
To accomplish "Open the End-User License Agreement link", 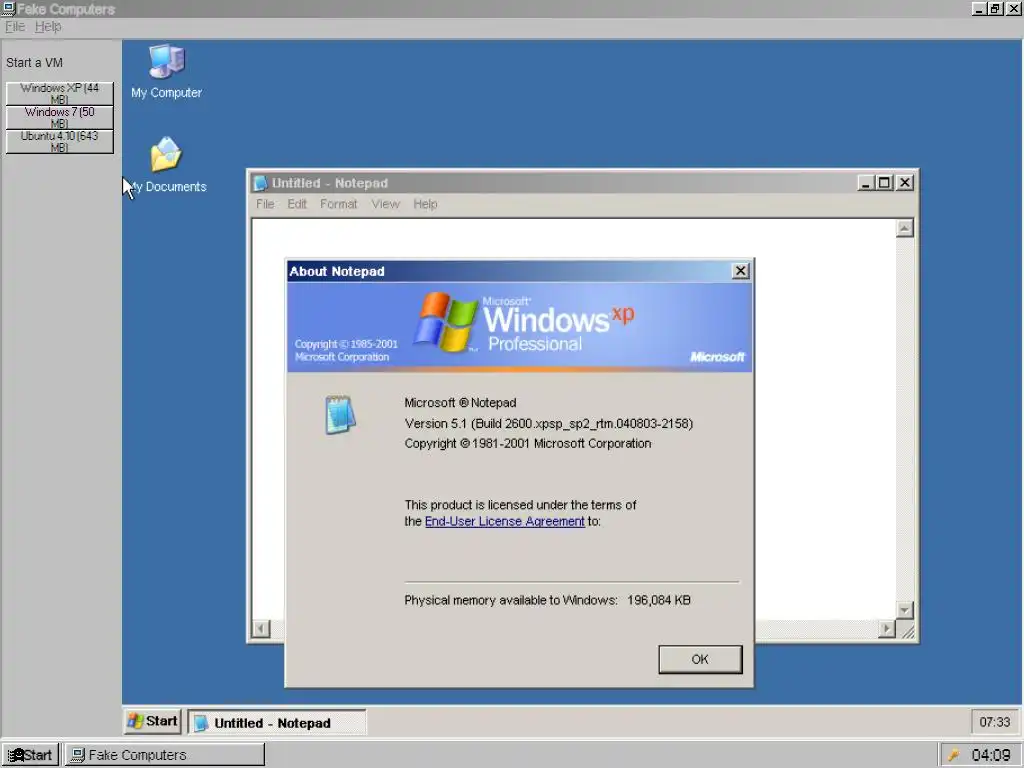I will click(x=505, y=521).
